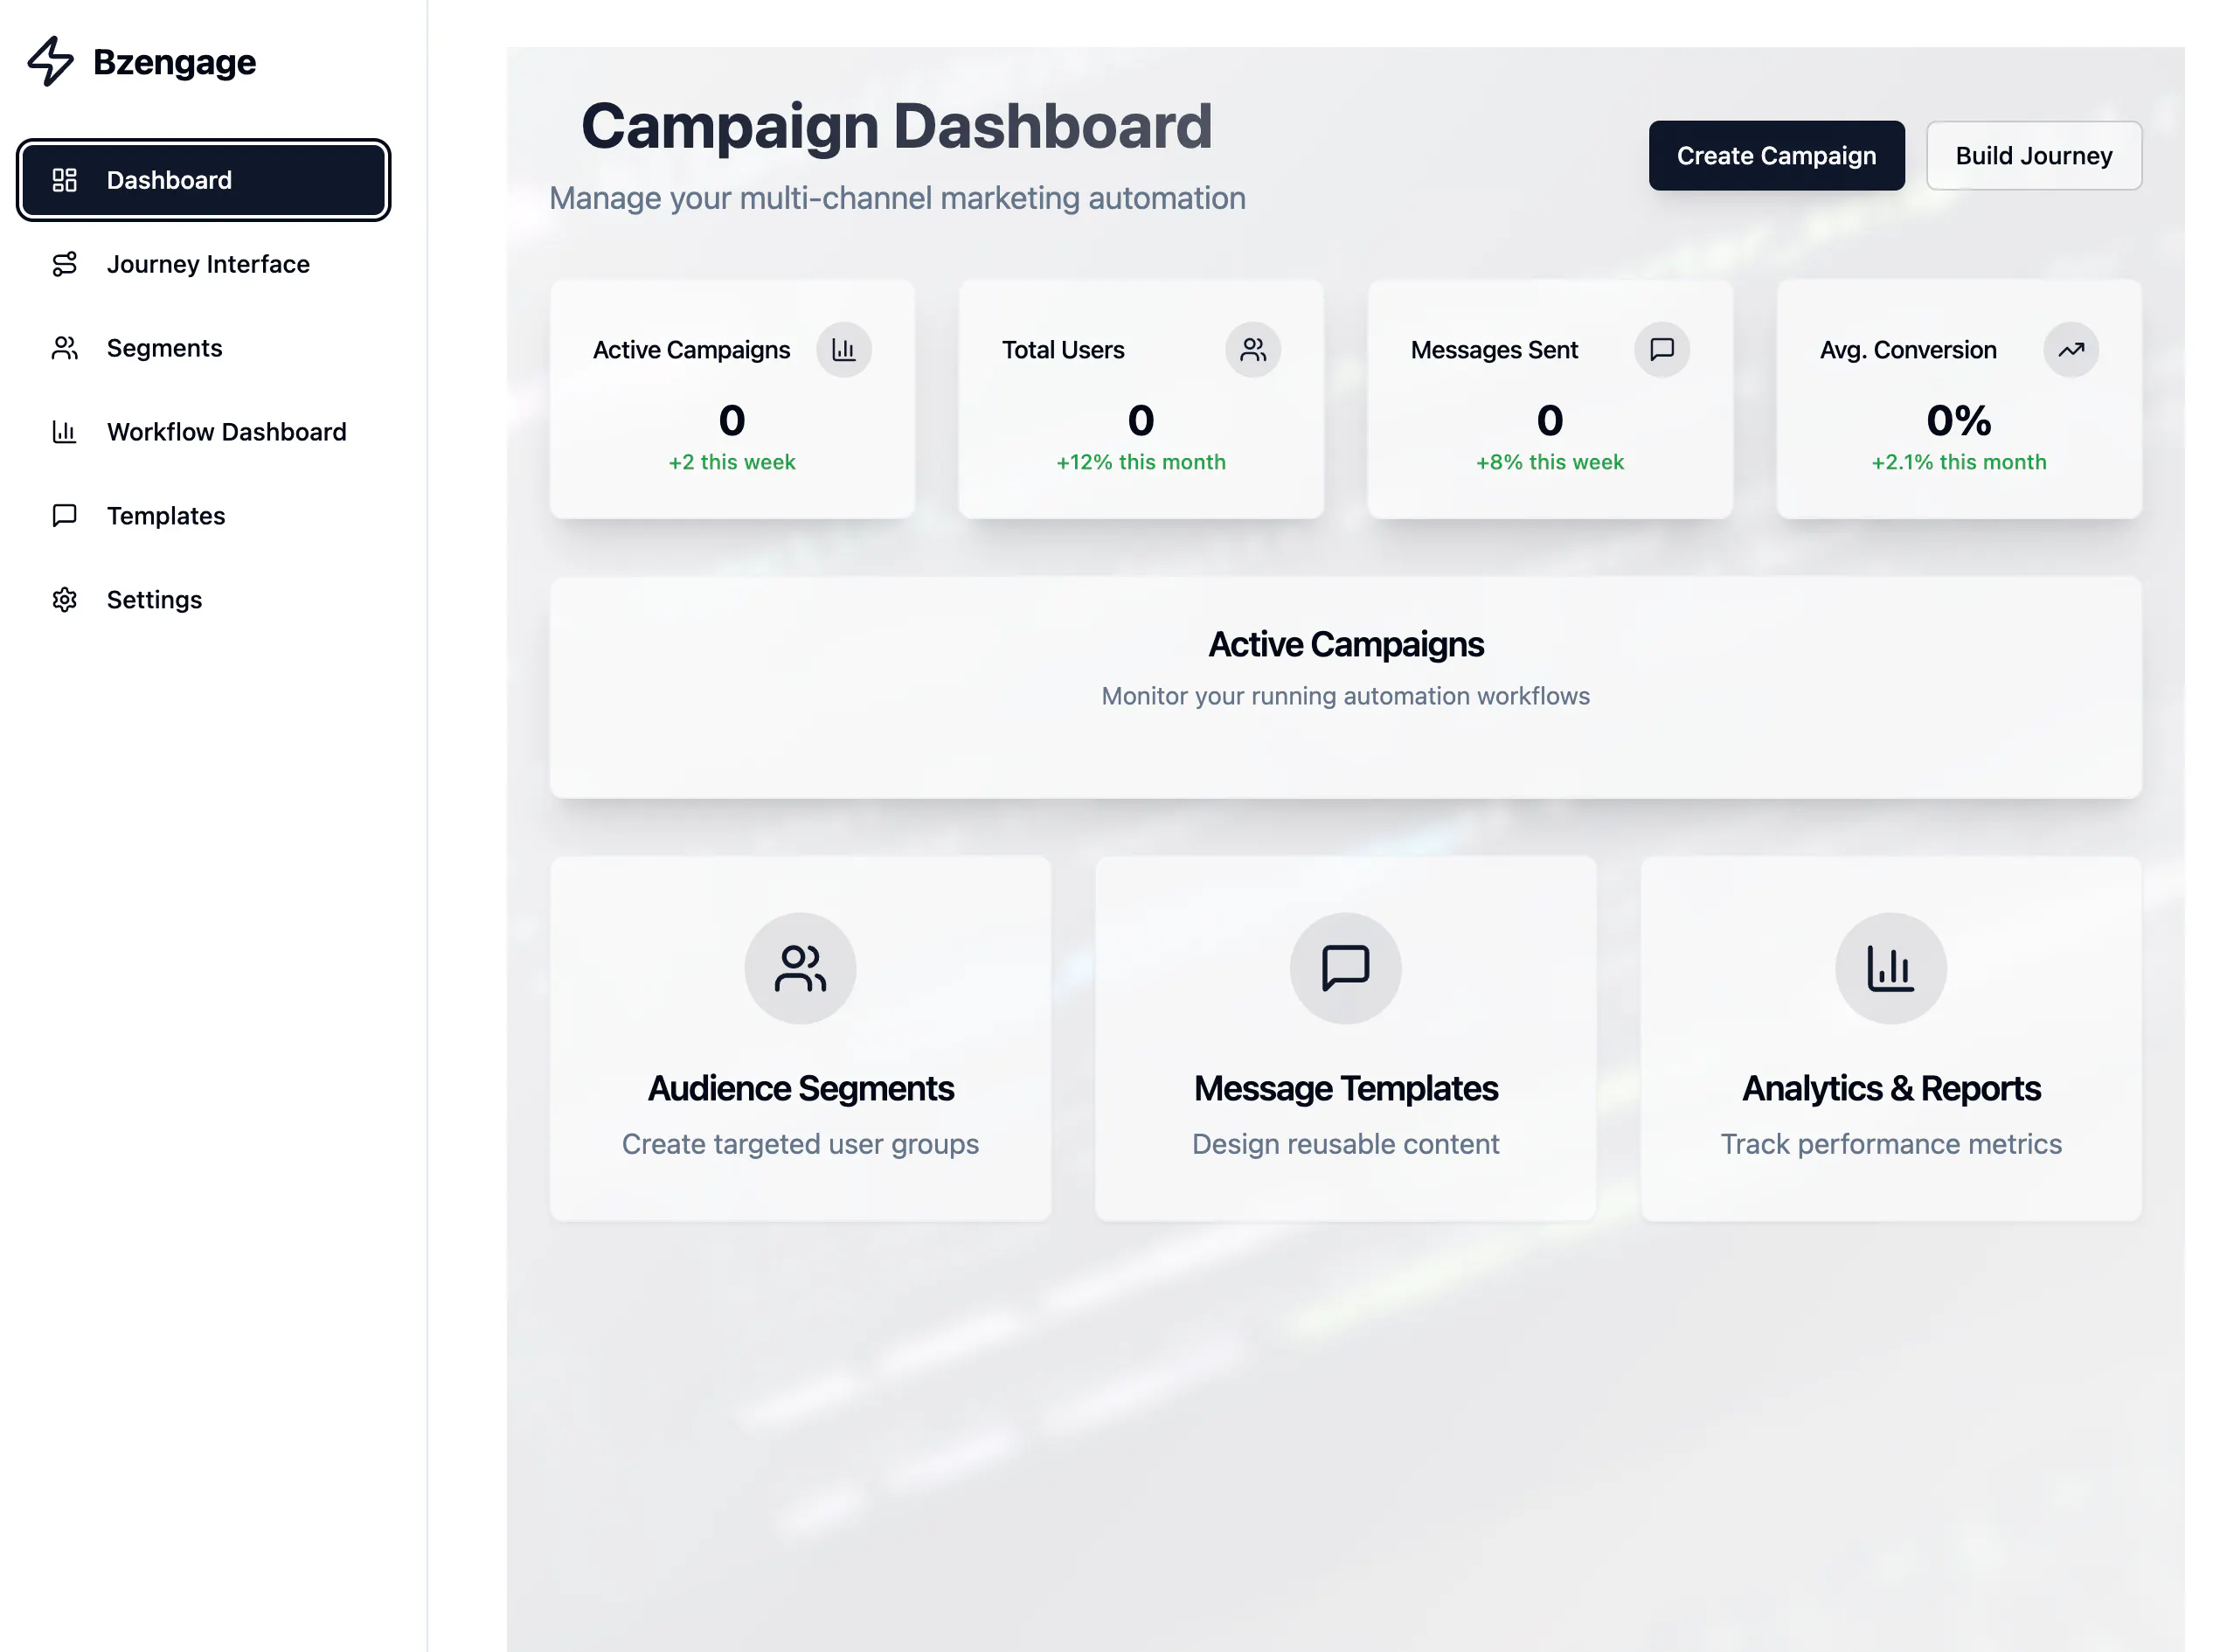
Task: Click the "+2 this week" text
Action: [731, 462]
